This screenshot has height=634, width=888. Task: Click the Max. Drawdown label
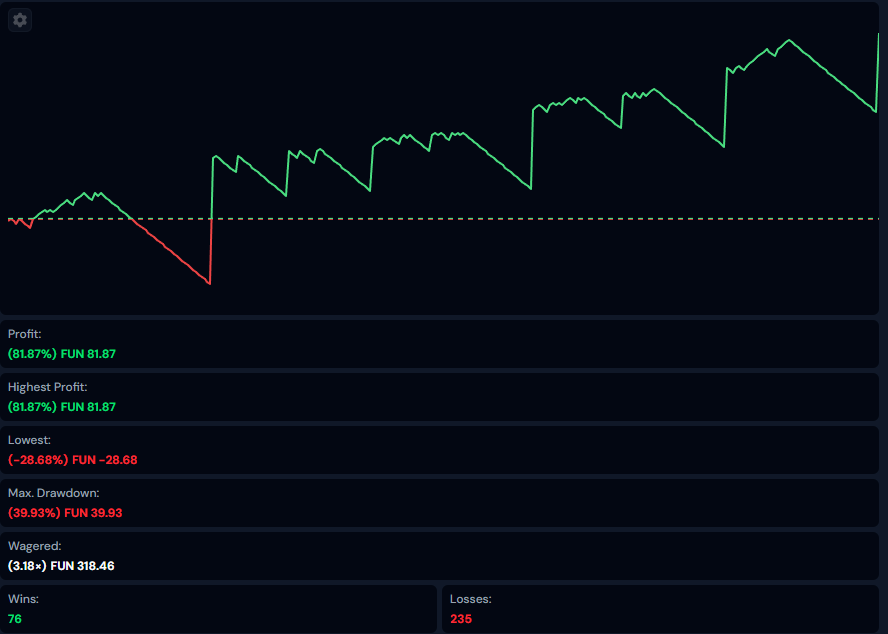(54, 493)
